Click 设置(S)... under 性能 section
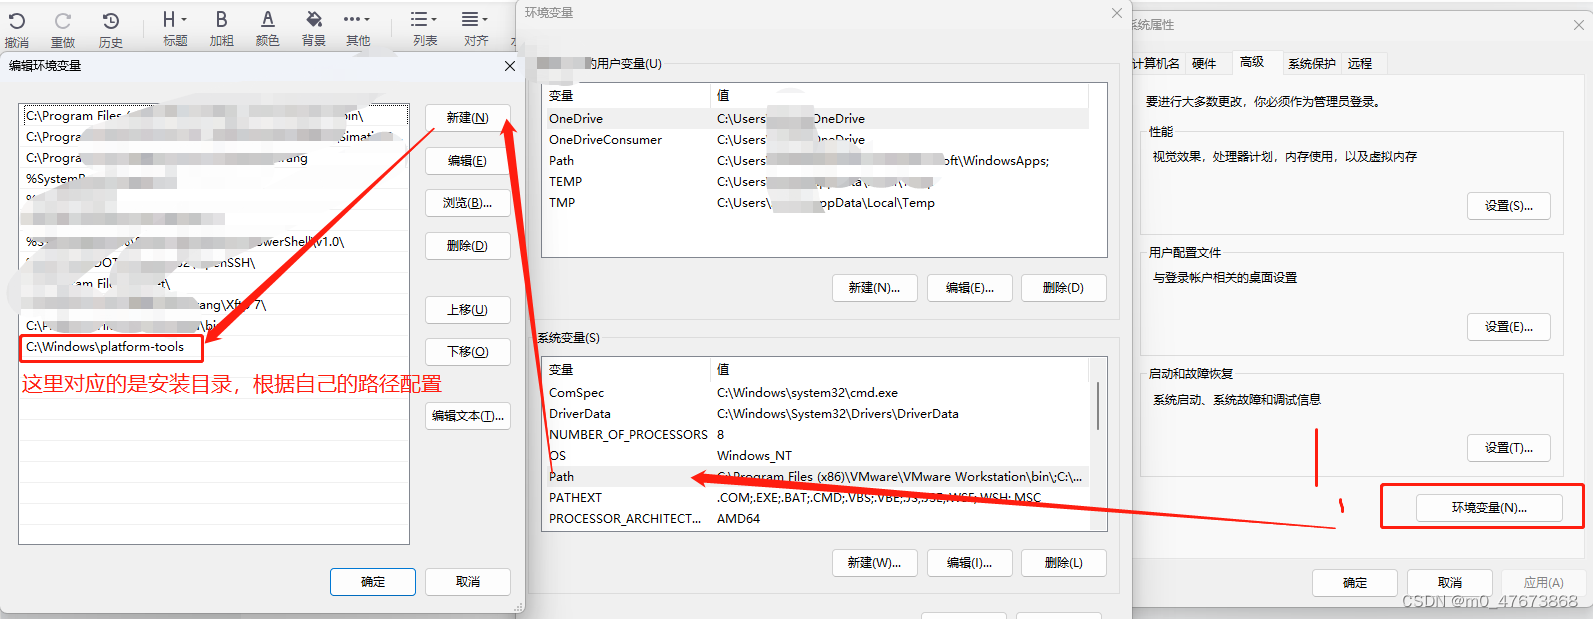 tap(1509, 206)
